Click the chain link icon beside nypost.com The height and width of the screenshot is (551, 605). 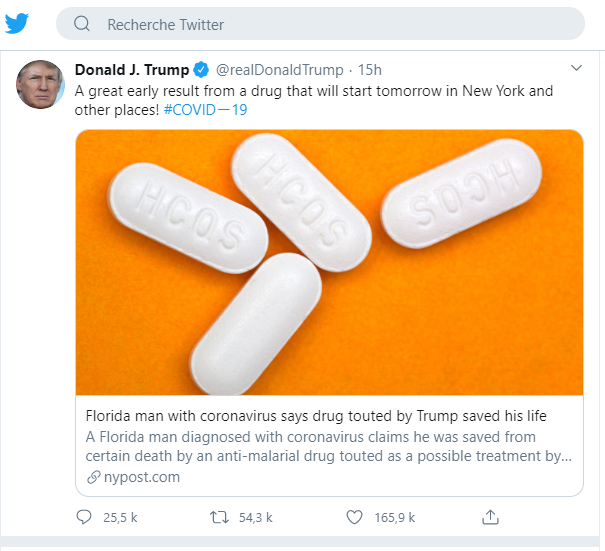pyautogui.click(x=94, y=477)
